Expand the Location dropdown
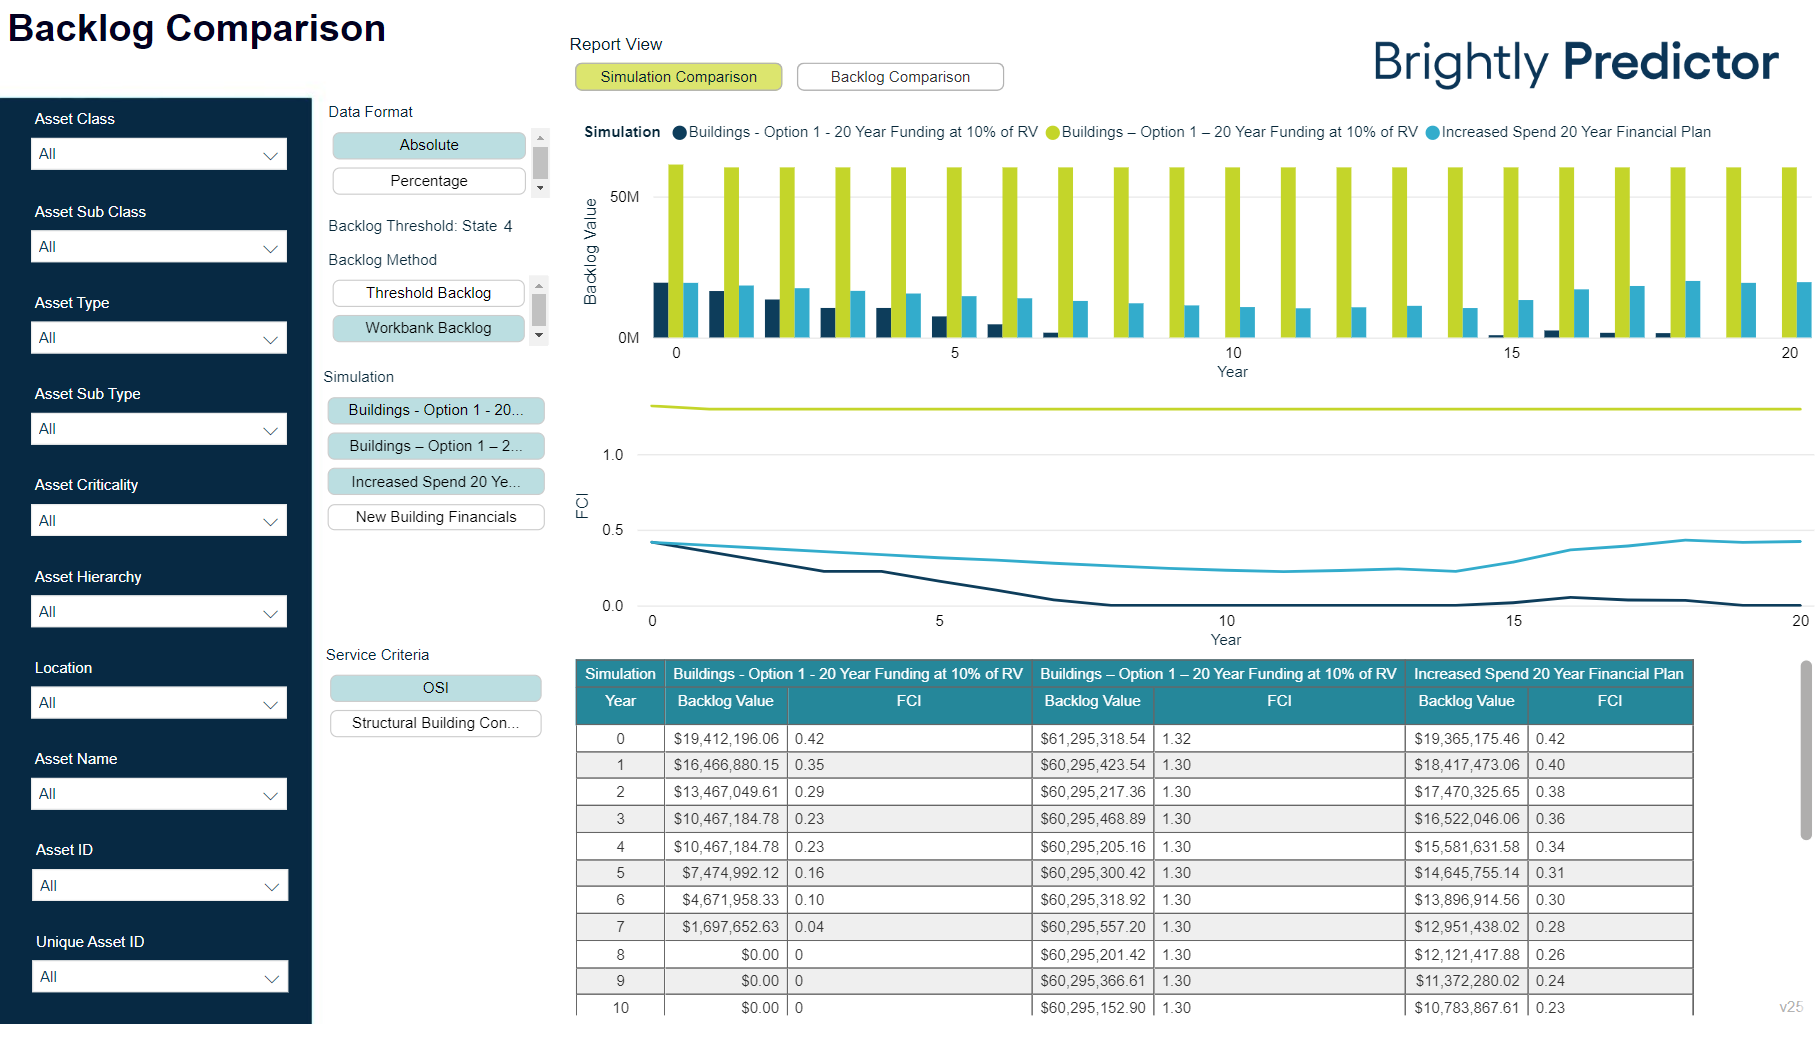Screen dimensions: 1819x1048 (x=159, y=703)
